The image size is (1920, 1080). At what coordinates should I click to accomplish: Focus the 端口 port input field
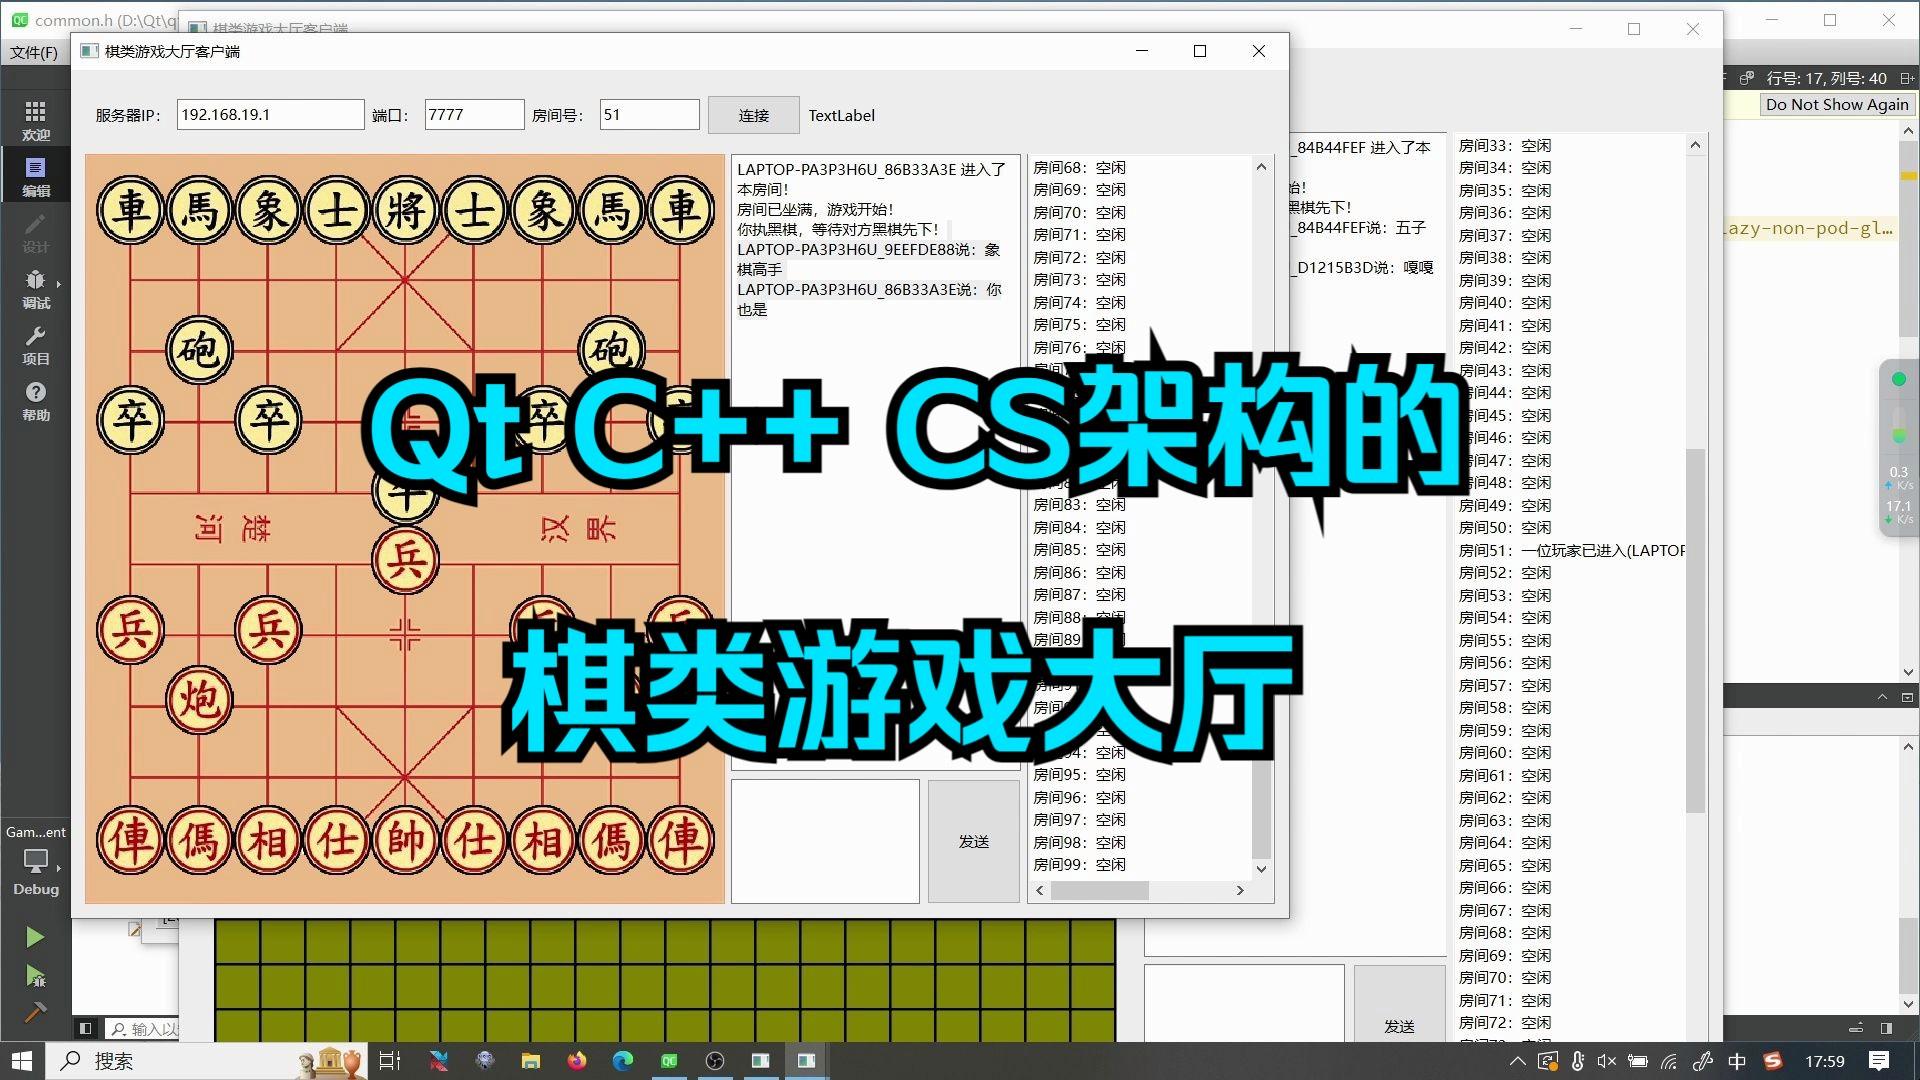click(x=474, y=115)
